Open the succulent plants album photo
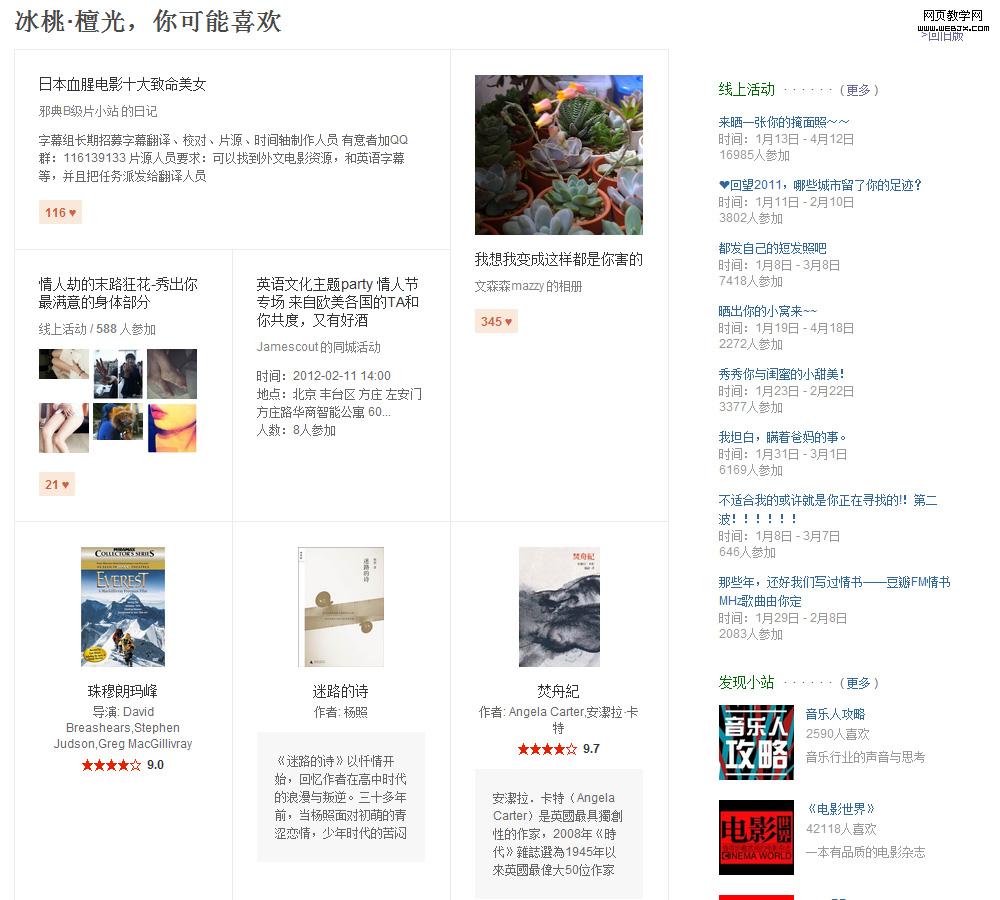The image size is (1000, 900). tap(558, 155)
